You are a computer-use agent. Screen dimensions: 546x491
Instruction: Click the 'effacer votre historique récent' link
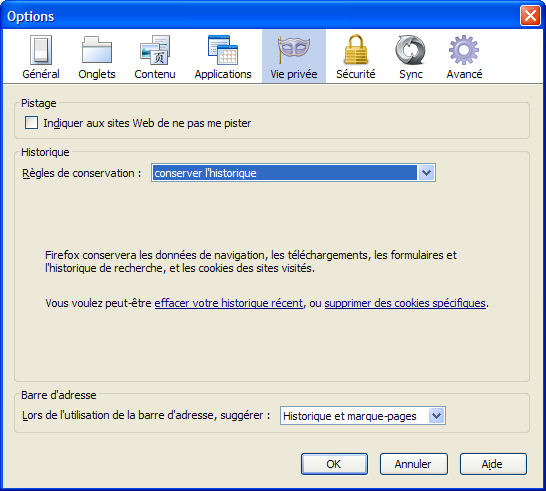tap(228, 303)
